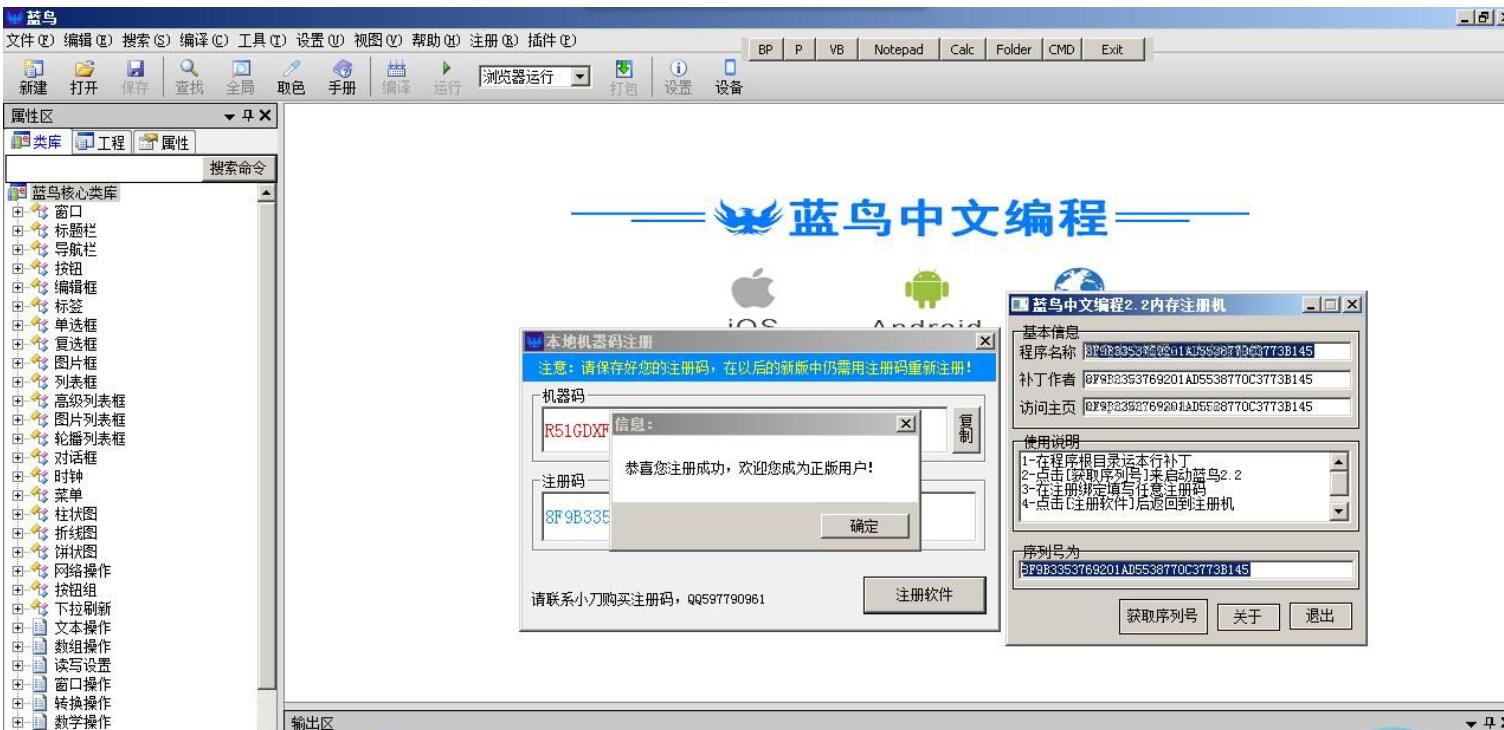Viewport: 1504px width, 730px height.
Task: Click the 搜索命令 button
Action: tap(238, 168)
